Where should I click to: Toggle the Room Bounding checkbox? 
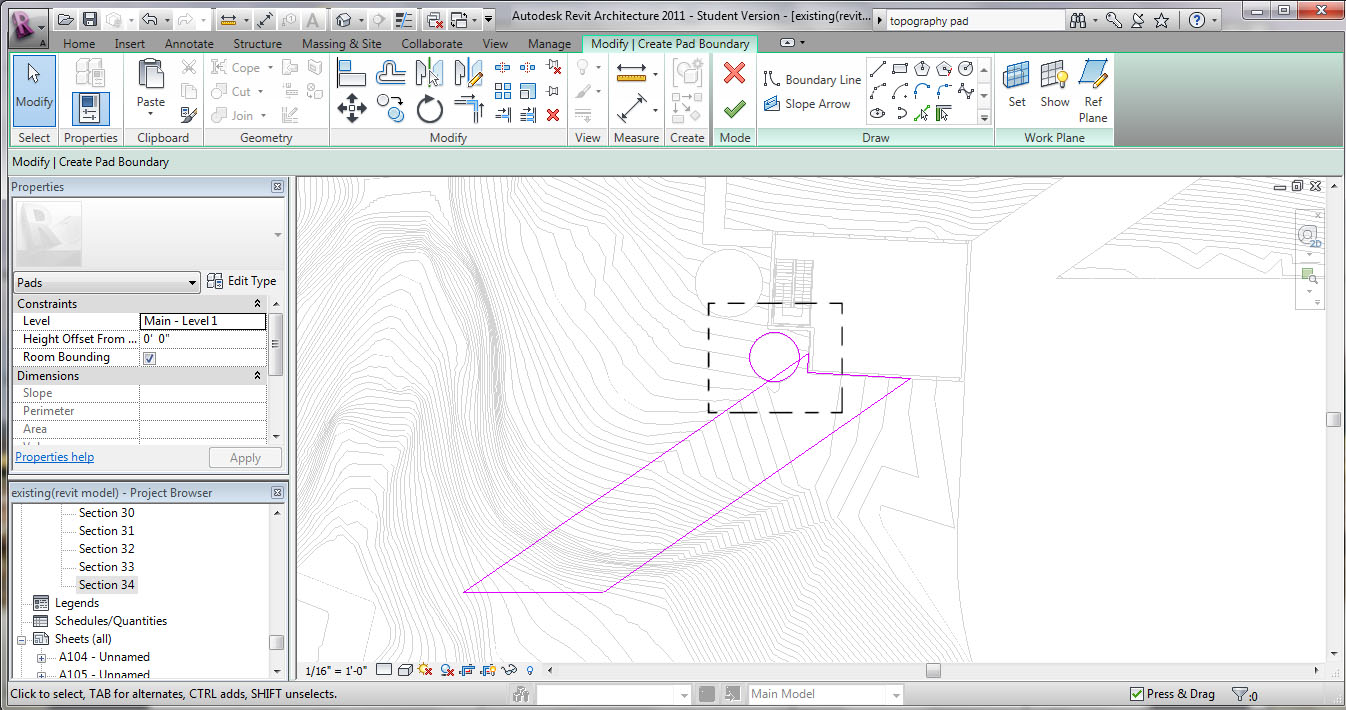(150, 358)
